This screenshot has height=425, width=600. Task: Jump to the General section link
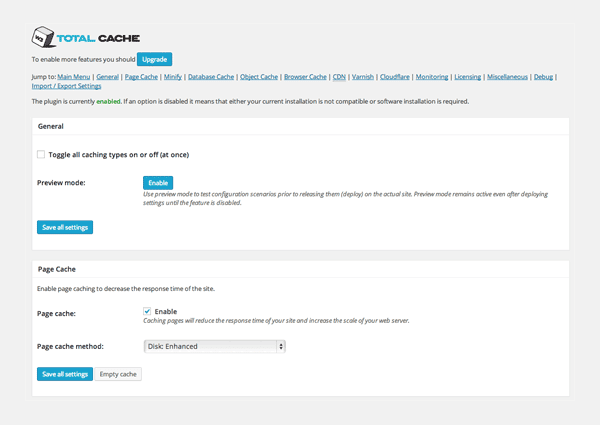(108, 77)
